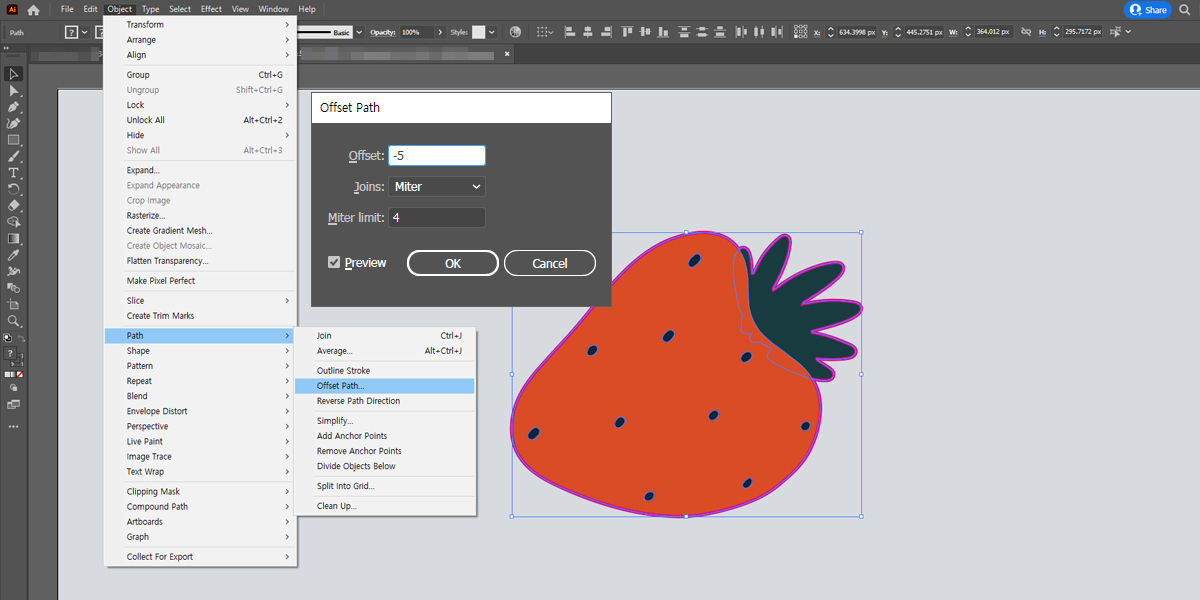Open the Joins dropdown
Viewport: 1200px width, 600px height.
[437, 187]
